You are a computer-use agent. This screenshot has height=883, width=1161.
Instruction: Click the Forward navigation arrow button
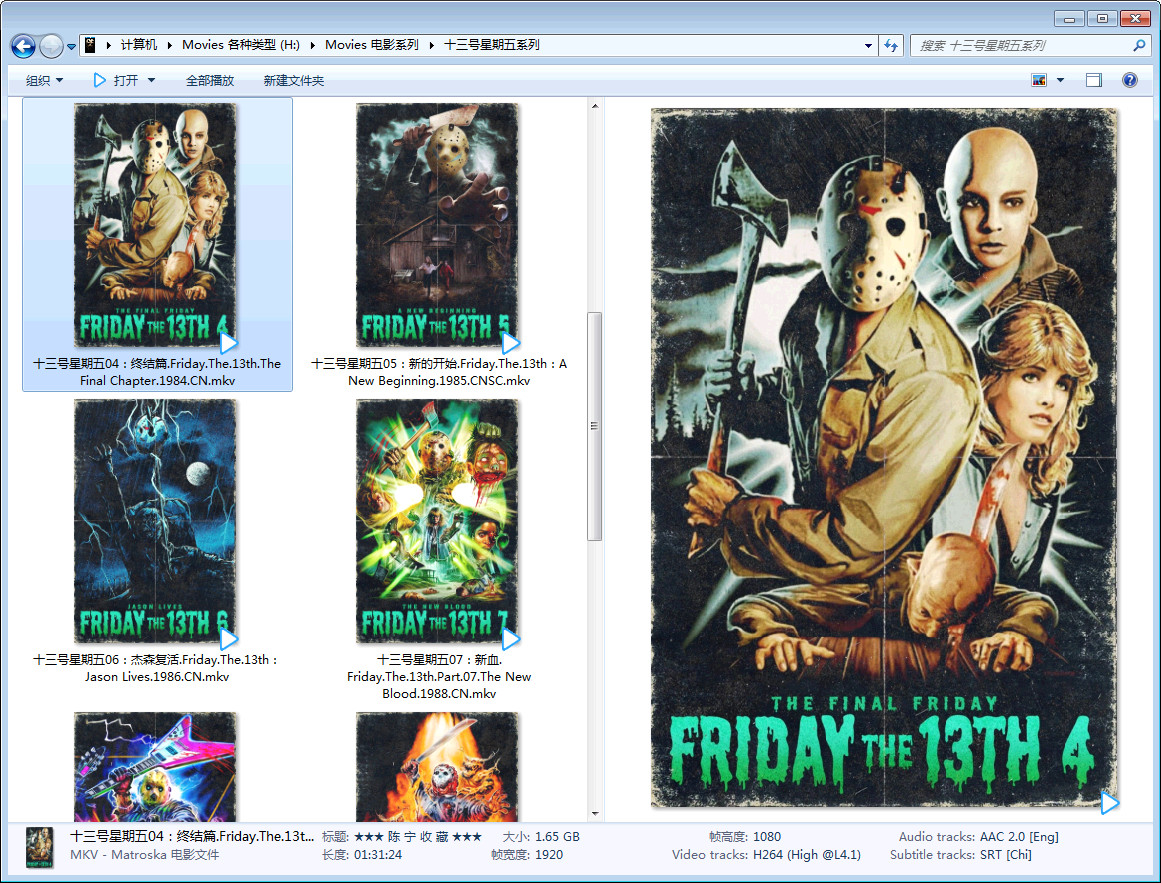51,46
